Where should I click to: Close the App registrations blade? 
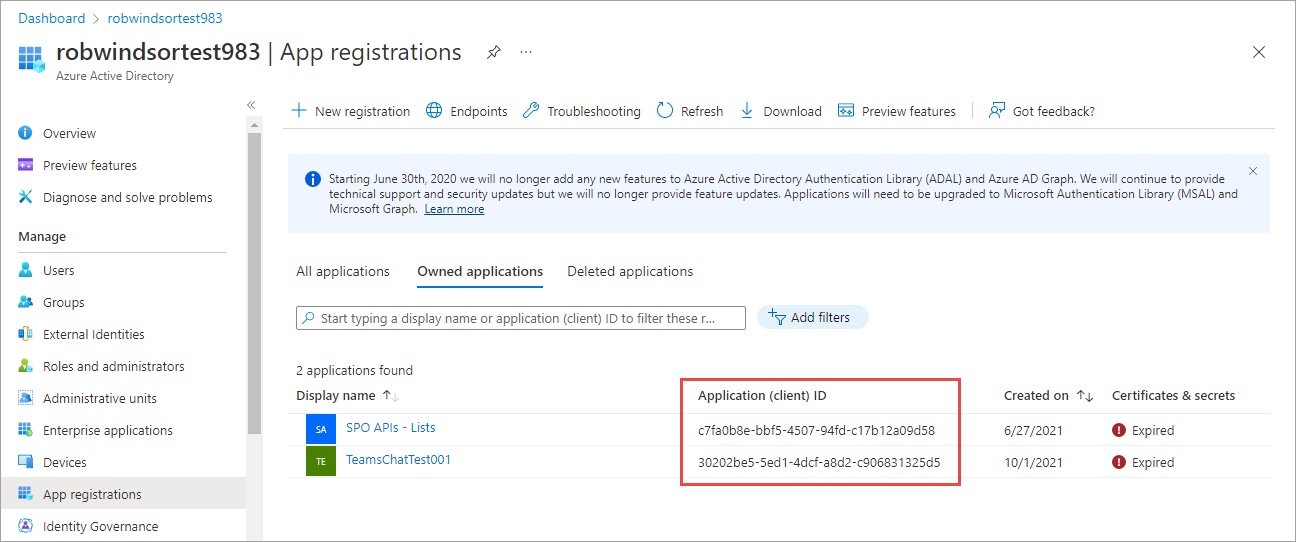pos(1259,52)
